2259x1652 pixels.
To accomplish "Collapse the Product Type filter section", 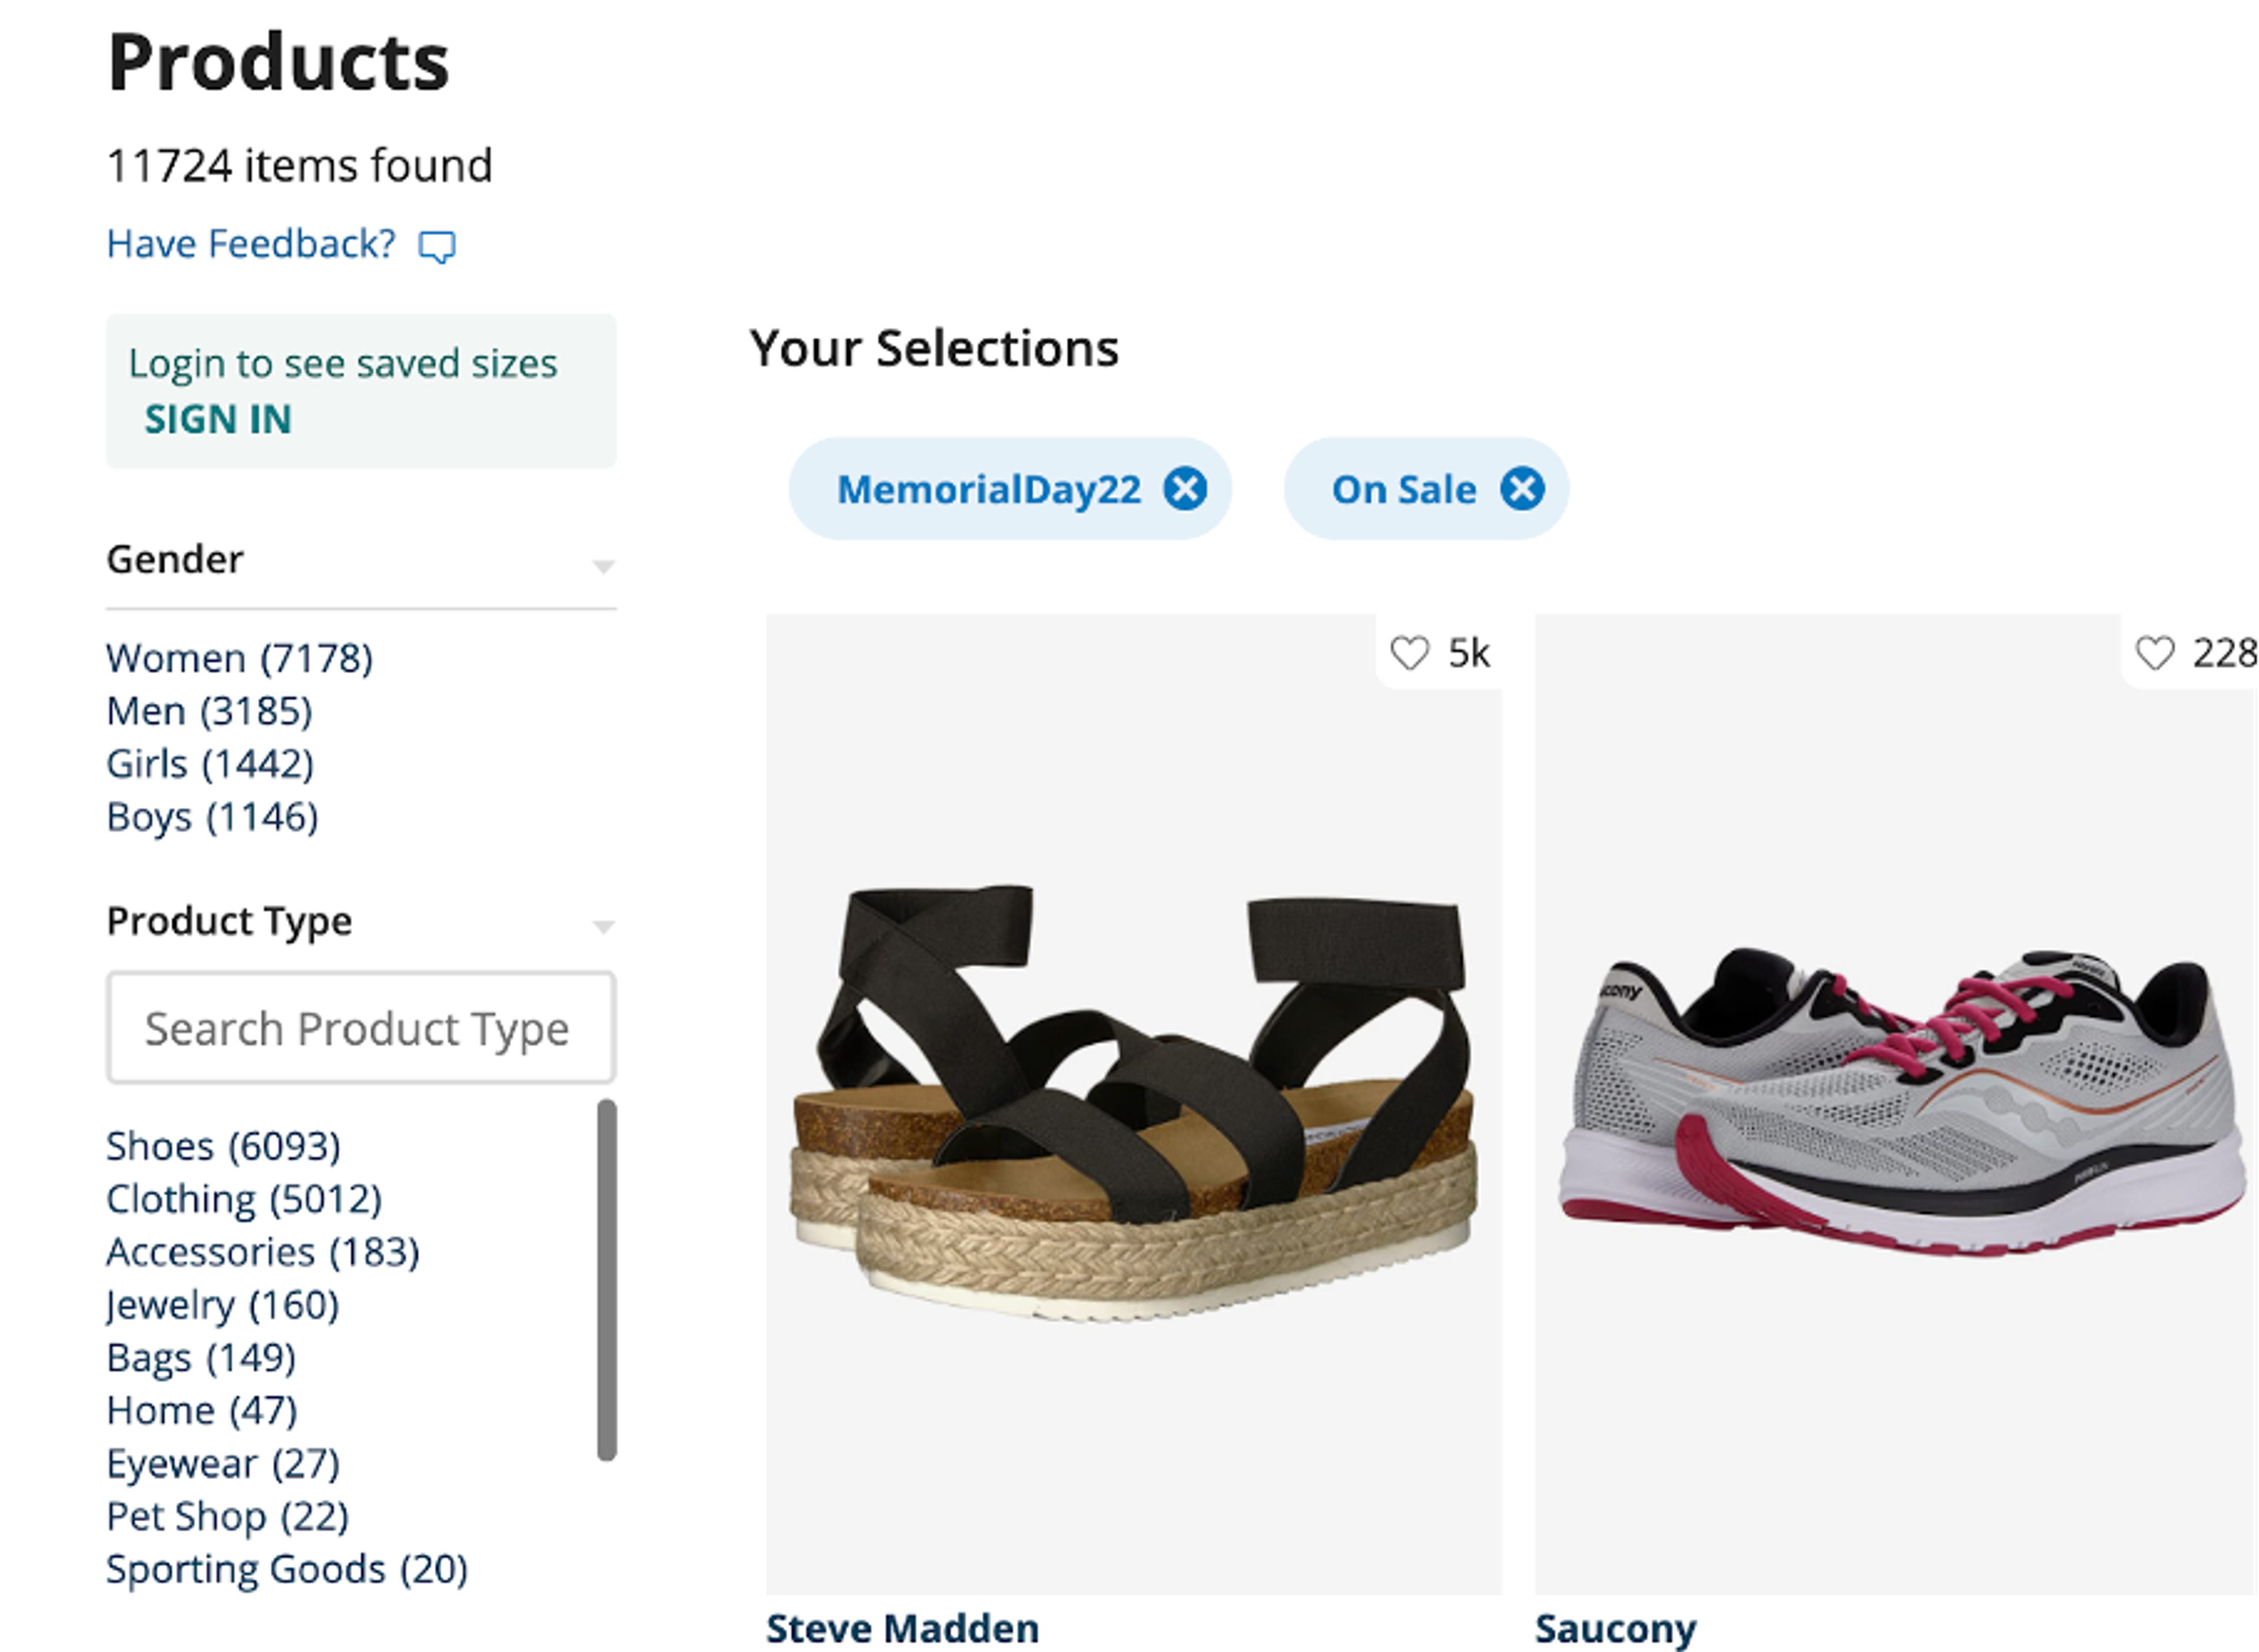I will click(x=603, y=928).
